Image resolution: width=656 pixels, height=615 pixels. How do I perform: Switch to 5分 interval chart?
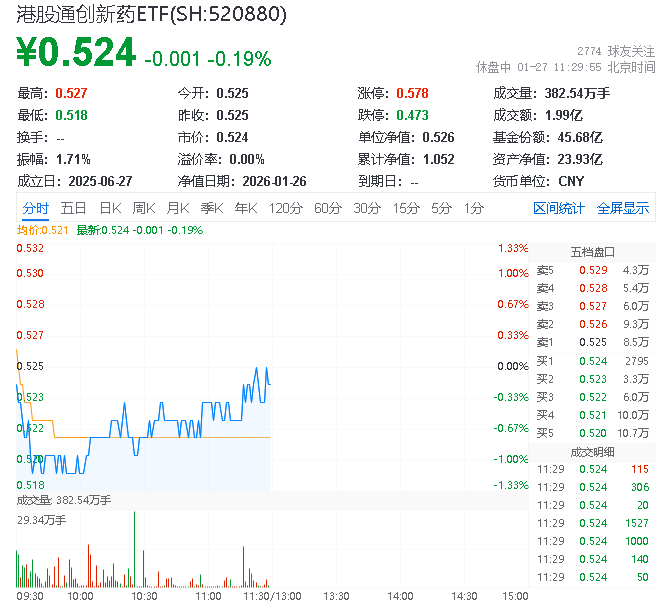[441, 208]
